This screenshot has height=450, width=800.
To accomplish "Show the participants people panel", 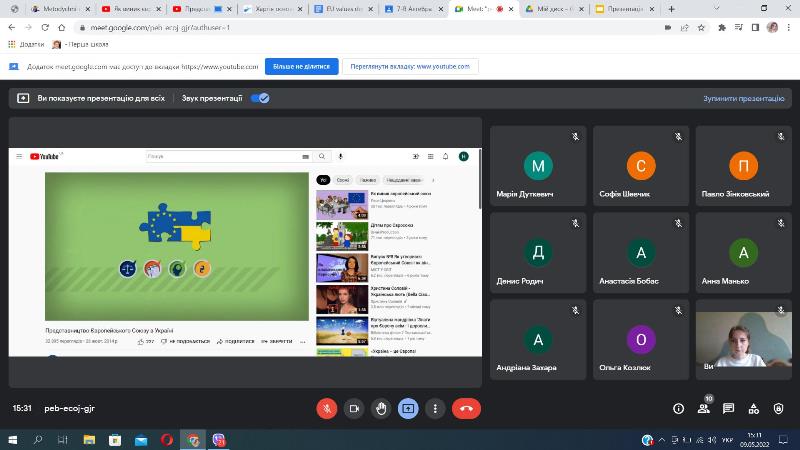I will click(x=704, y=408).
